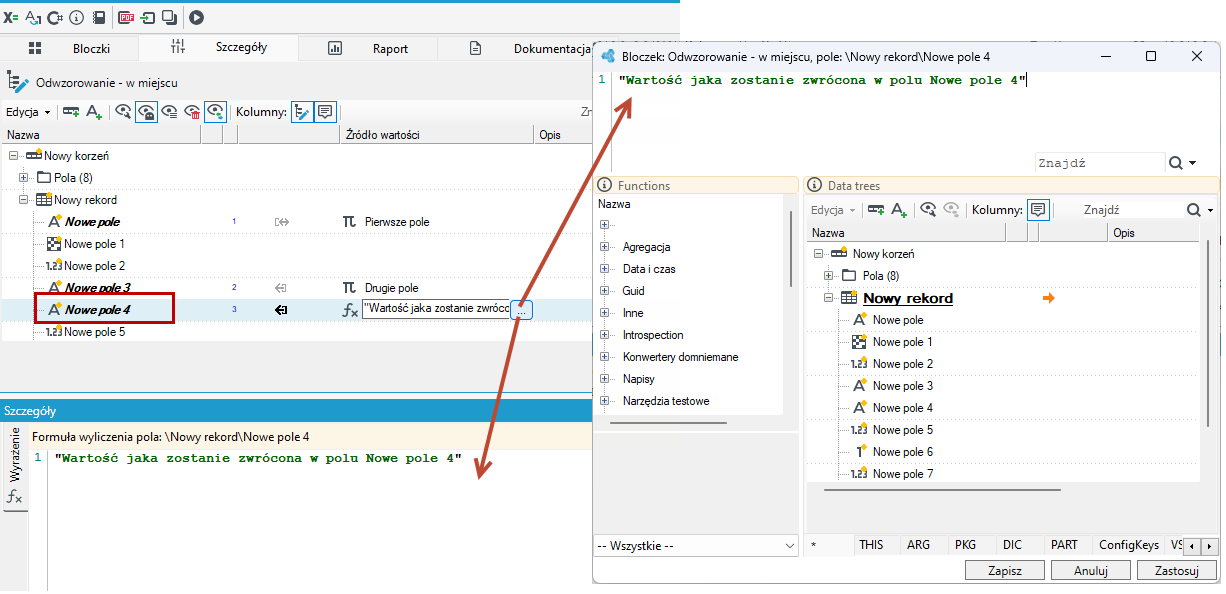The height and width of the screenshot is (594, 1226).
Task: Toggle the comments column button after Kolumny
Action: 325,112
